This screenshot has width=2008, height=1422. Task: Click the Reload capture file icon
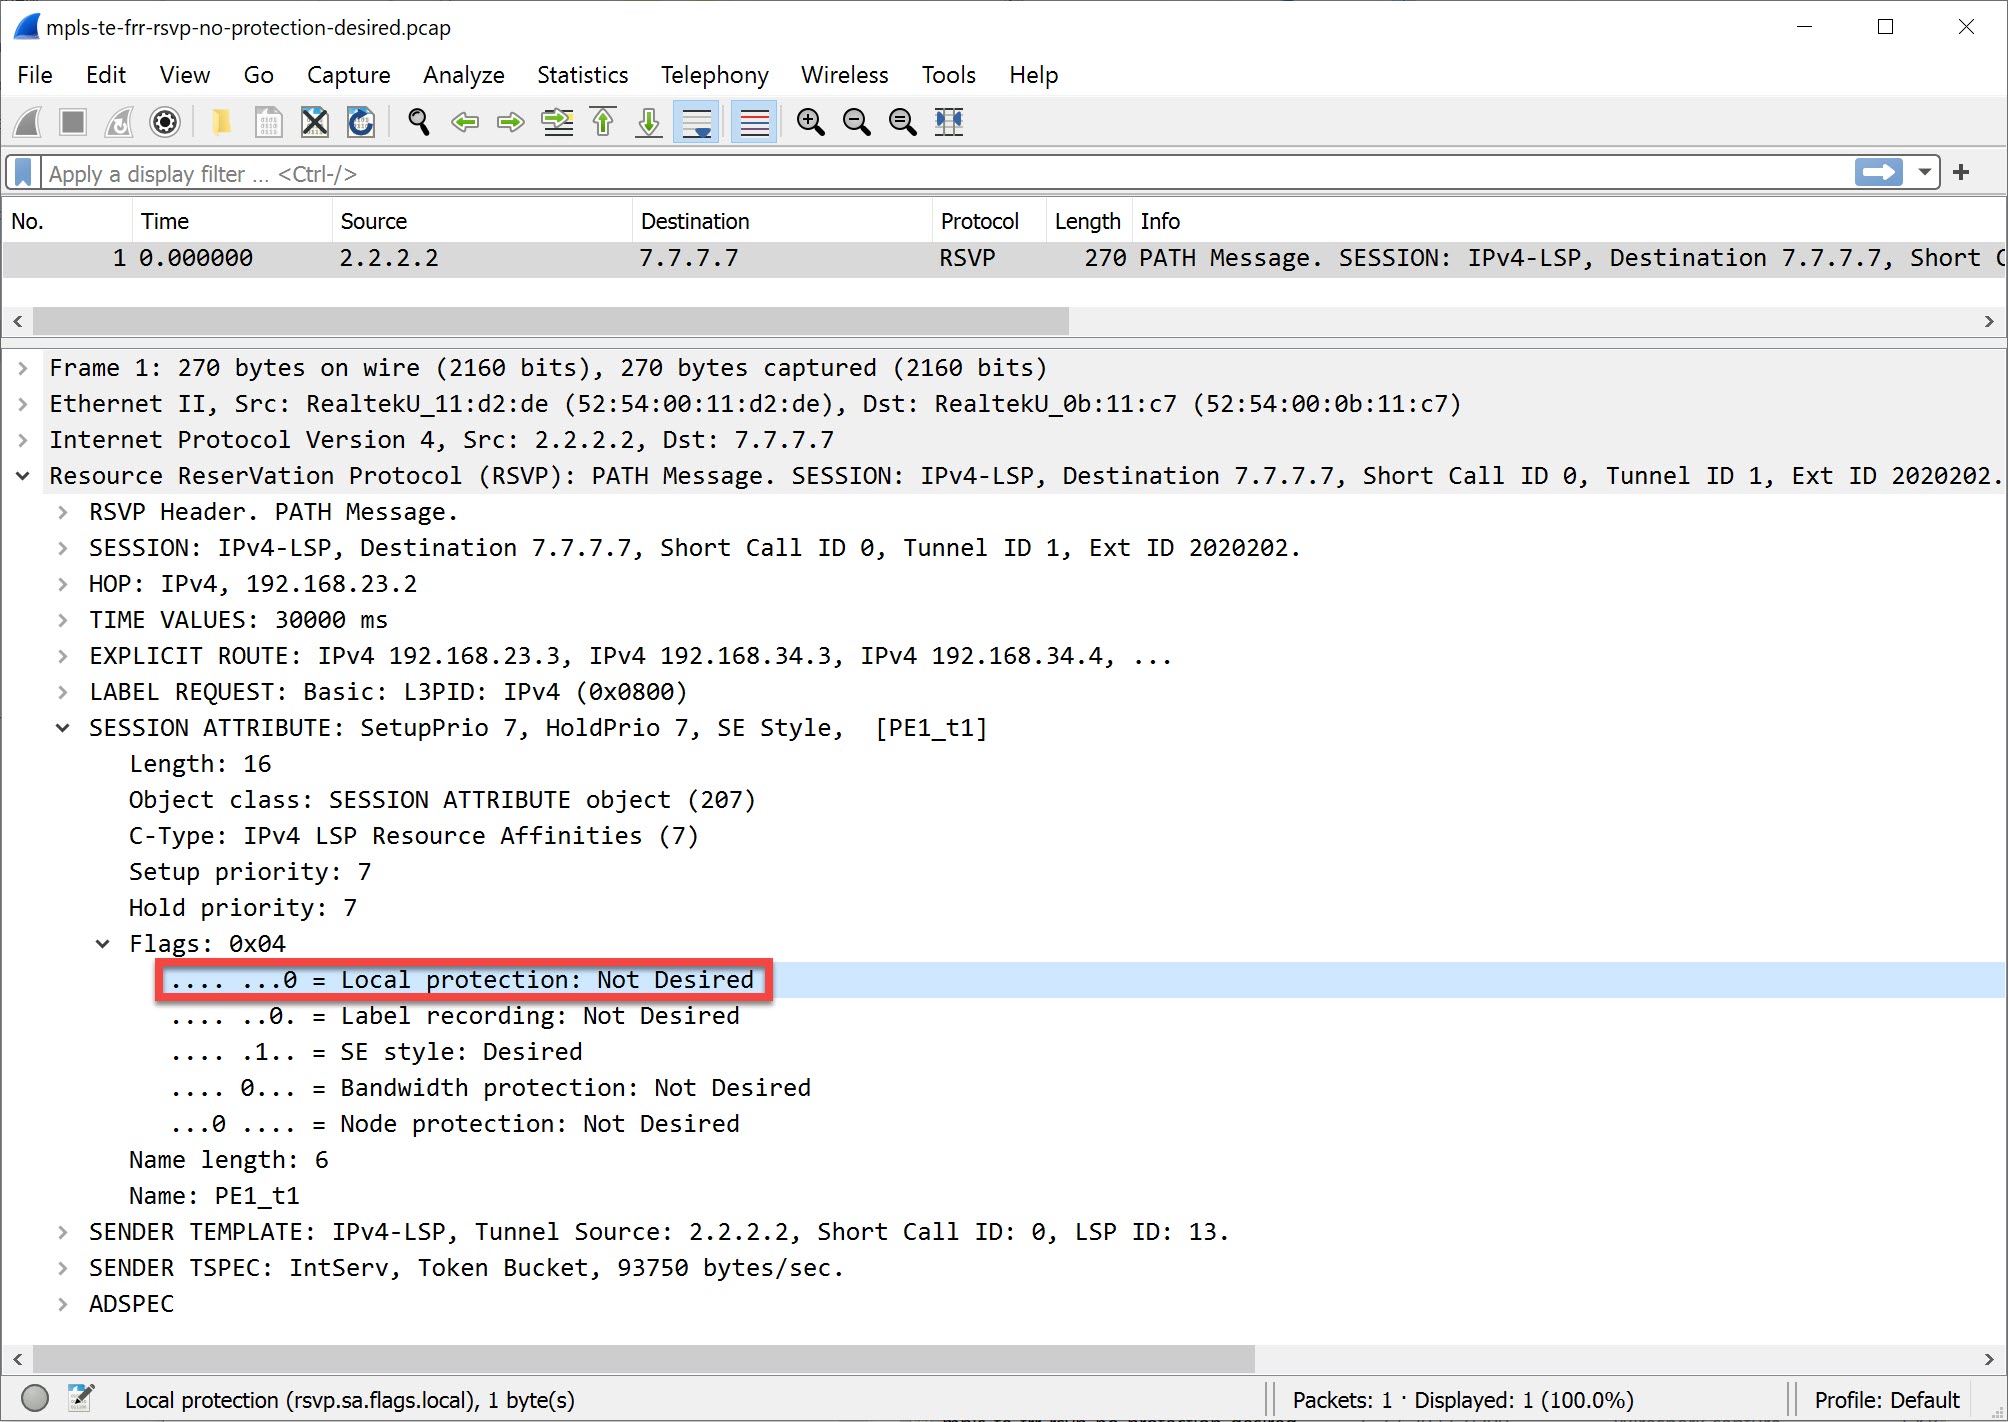[360, 122]
